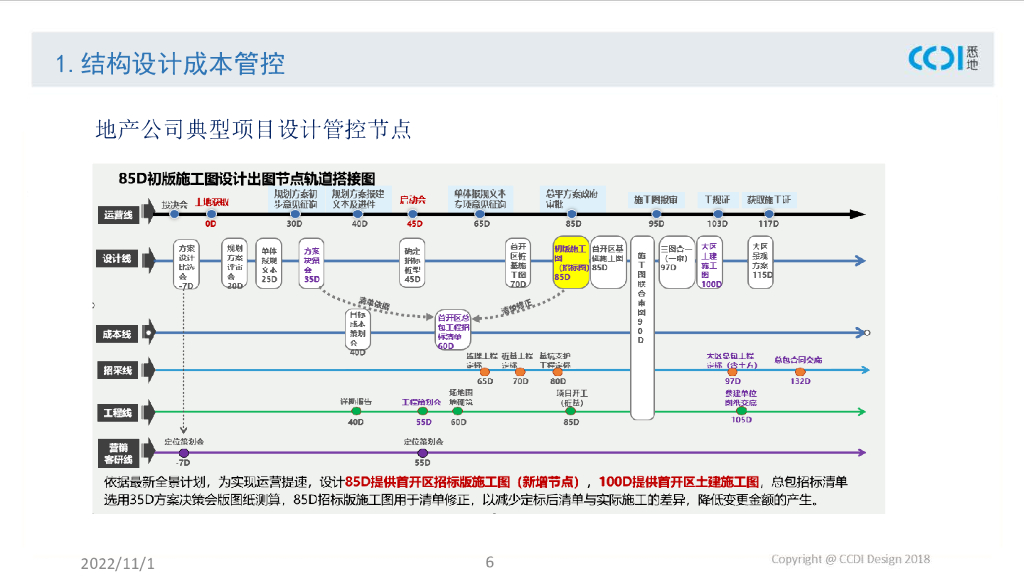Click the 117D marker on the operations line

769,214
